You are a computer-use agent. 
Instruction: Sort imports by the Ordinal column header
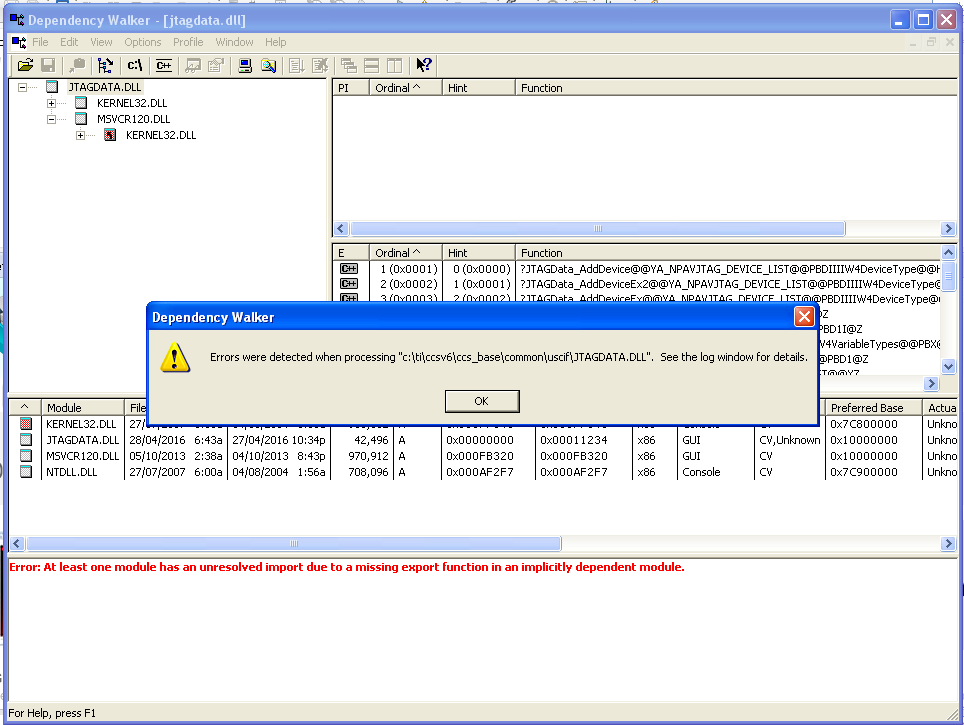coord(405,88)
